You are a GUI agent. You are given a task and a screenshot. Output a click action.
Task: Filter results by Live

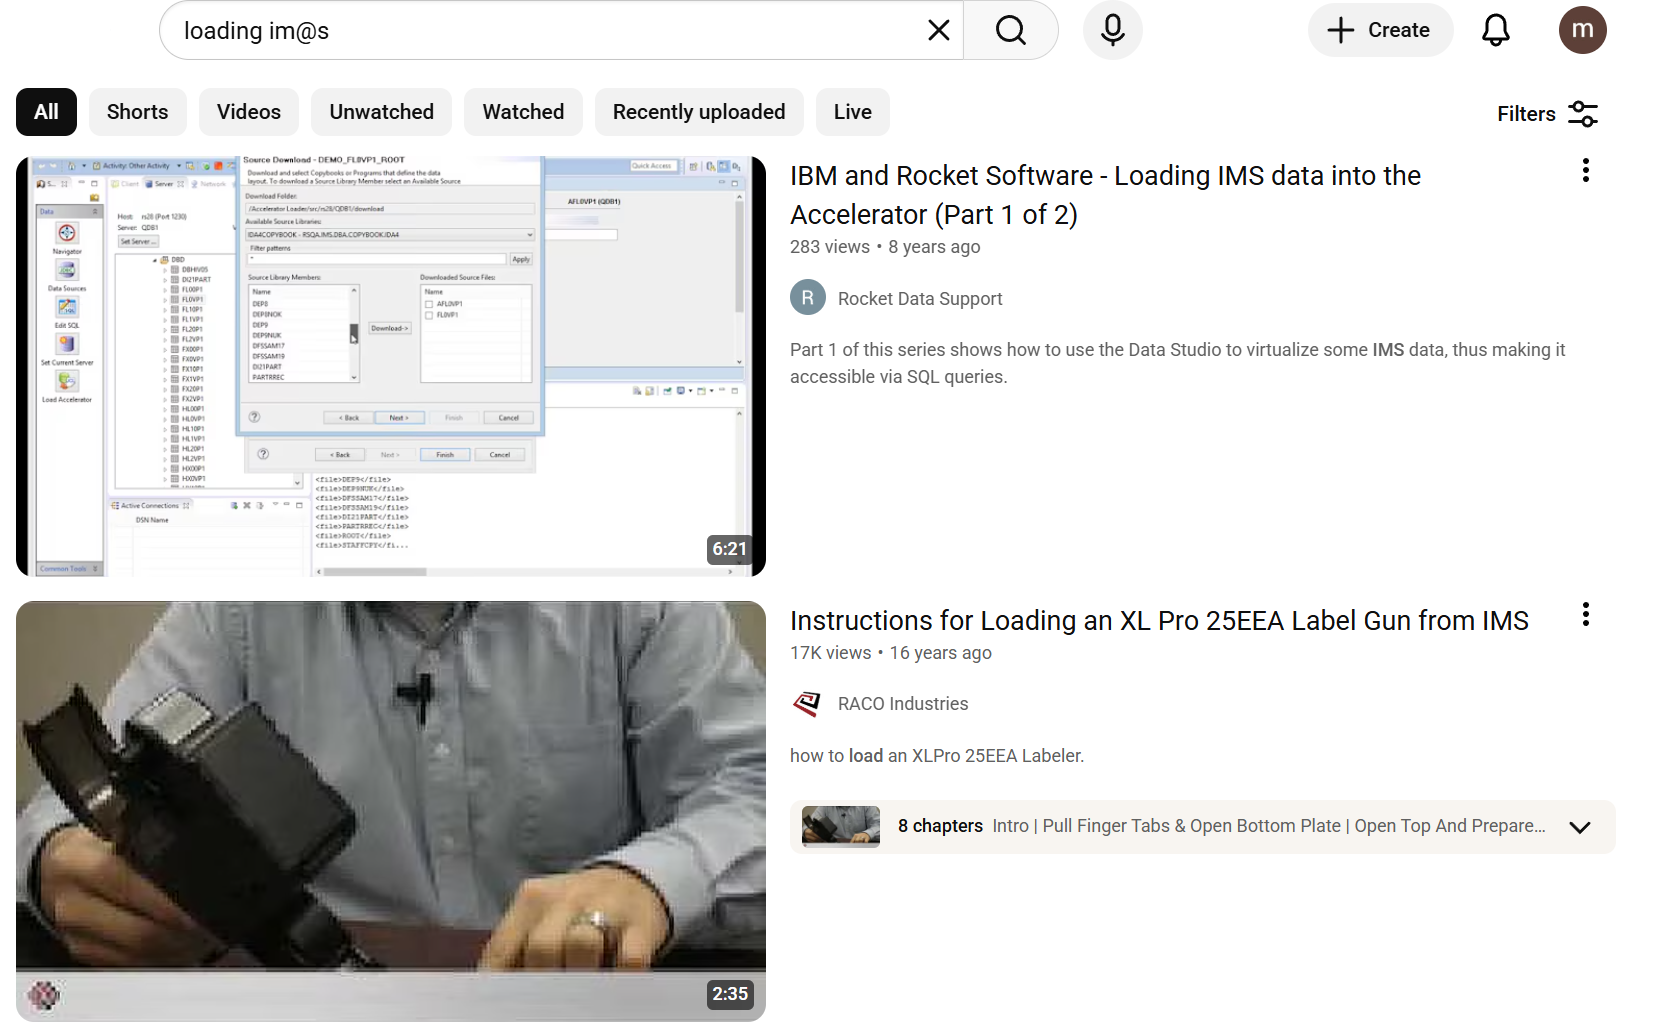click(853, 112)
